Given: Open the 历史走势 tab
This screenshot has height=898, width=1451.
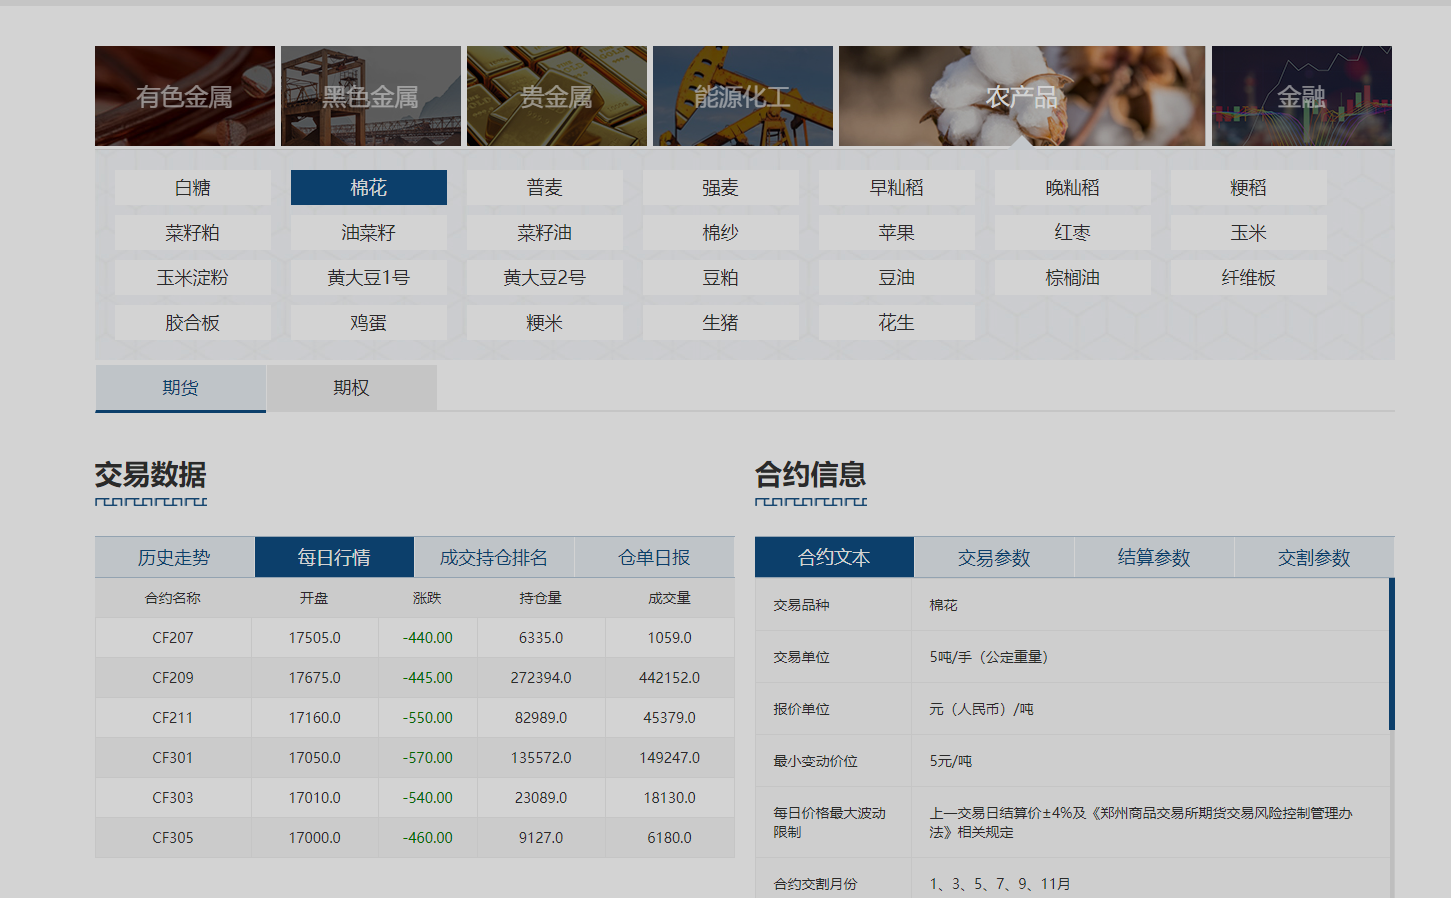Looking at the screenshot, I should click(174, 557).
